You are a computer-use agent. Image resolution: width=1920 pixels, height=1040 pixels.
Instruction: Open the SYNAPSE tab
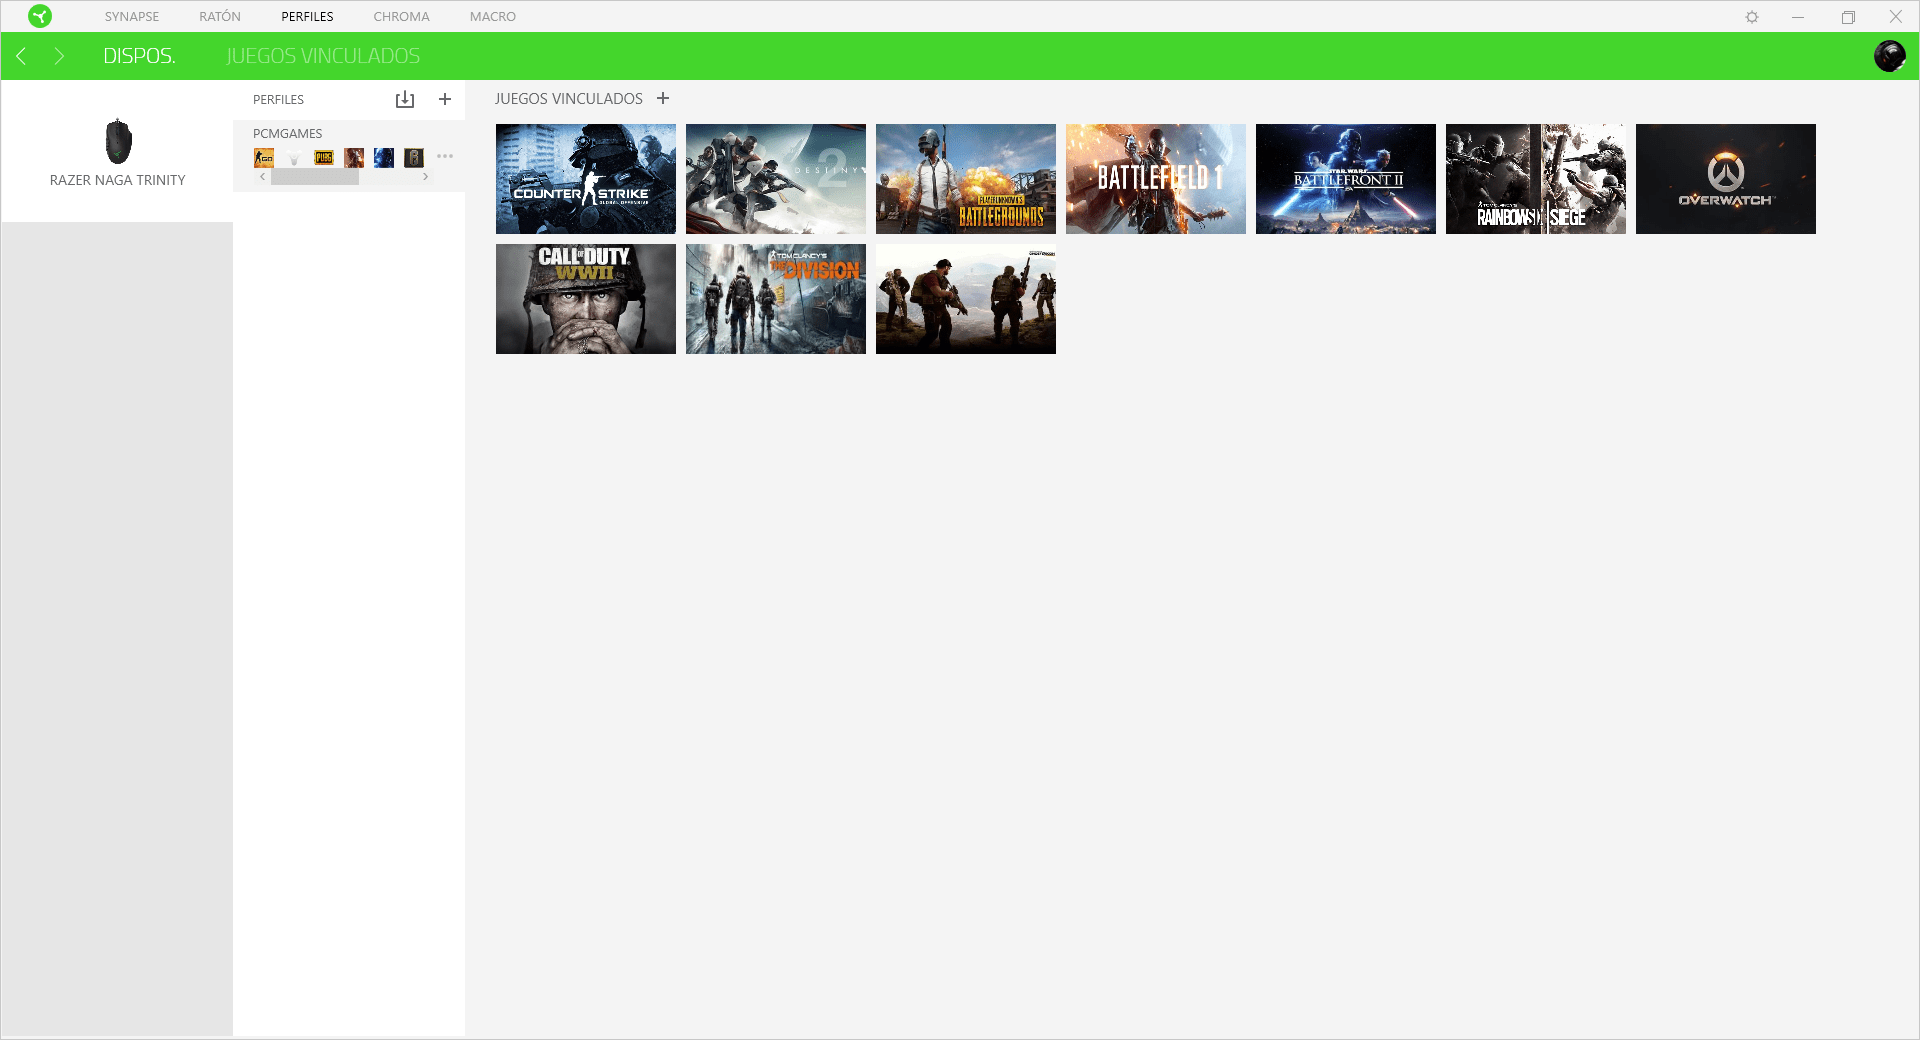[132, 17]
